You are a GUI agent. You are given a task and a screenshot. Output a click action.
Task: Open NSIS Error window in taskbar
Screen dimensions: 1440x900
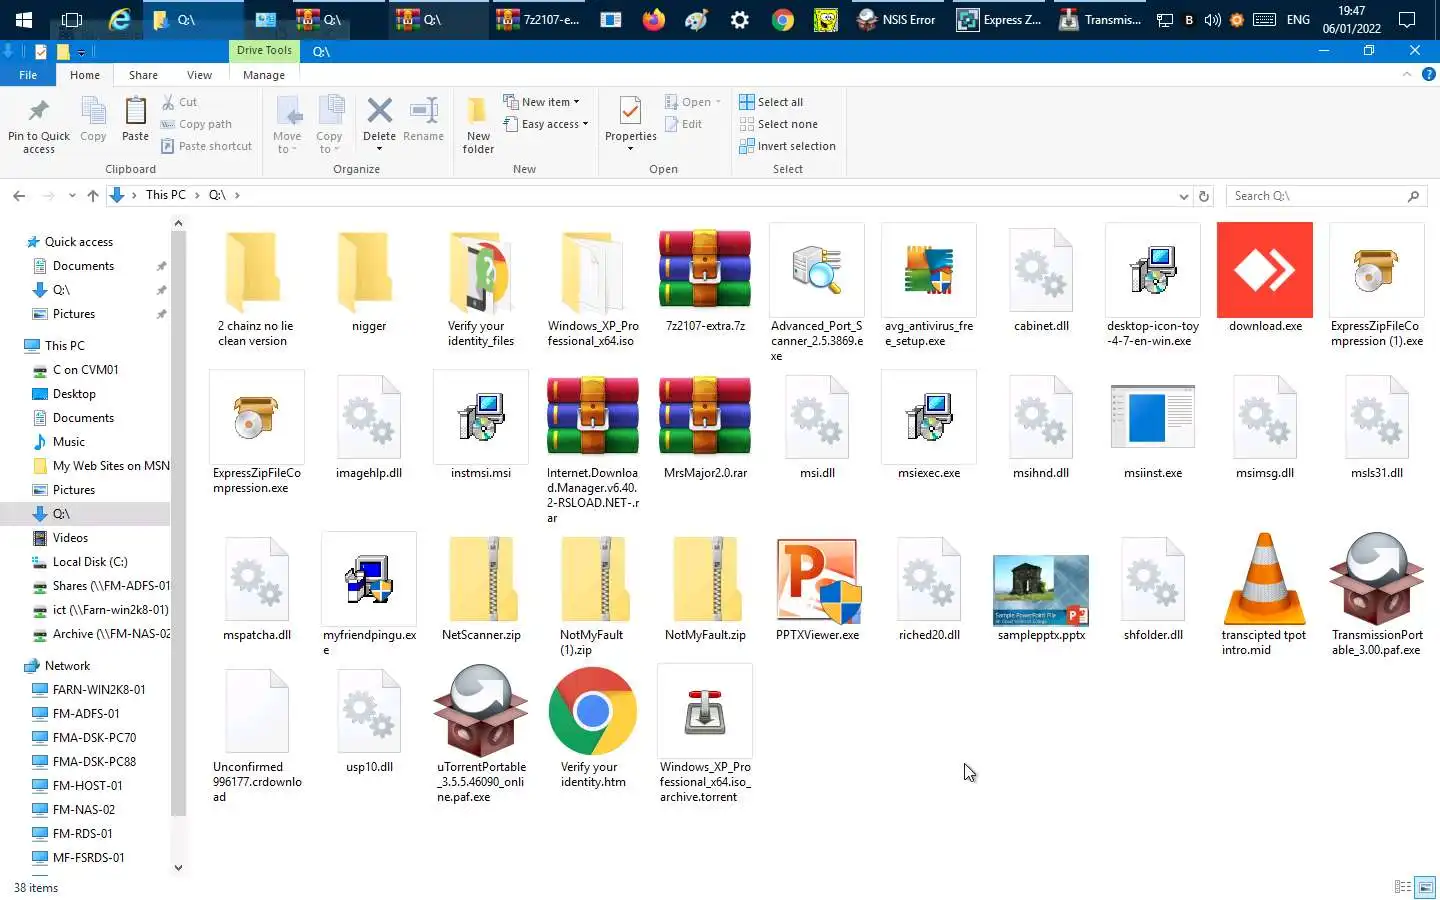click(896, 20)
